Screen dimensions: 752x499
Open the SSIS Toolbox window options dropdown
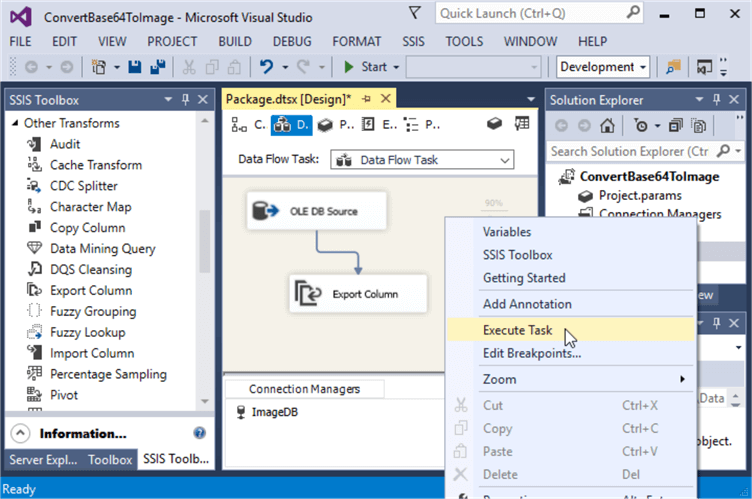point(168,100)
